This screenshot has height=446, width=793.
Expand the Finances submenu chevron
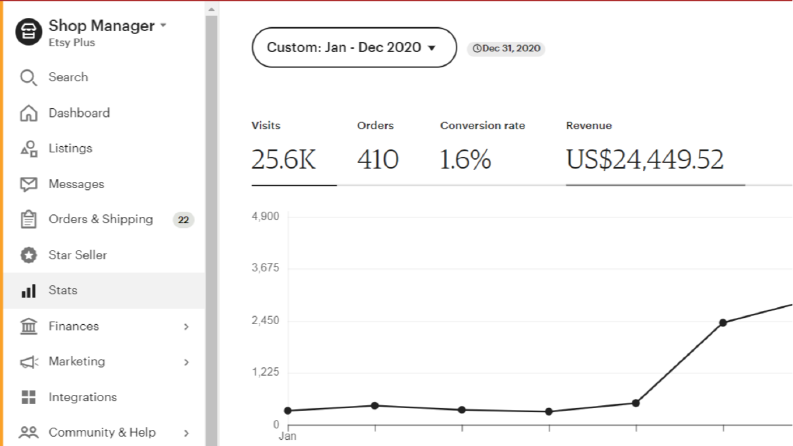click(x=186, y=327)
